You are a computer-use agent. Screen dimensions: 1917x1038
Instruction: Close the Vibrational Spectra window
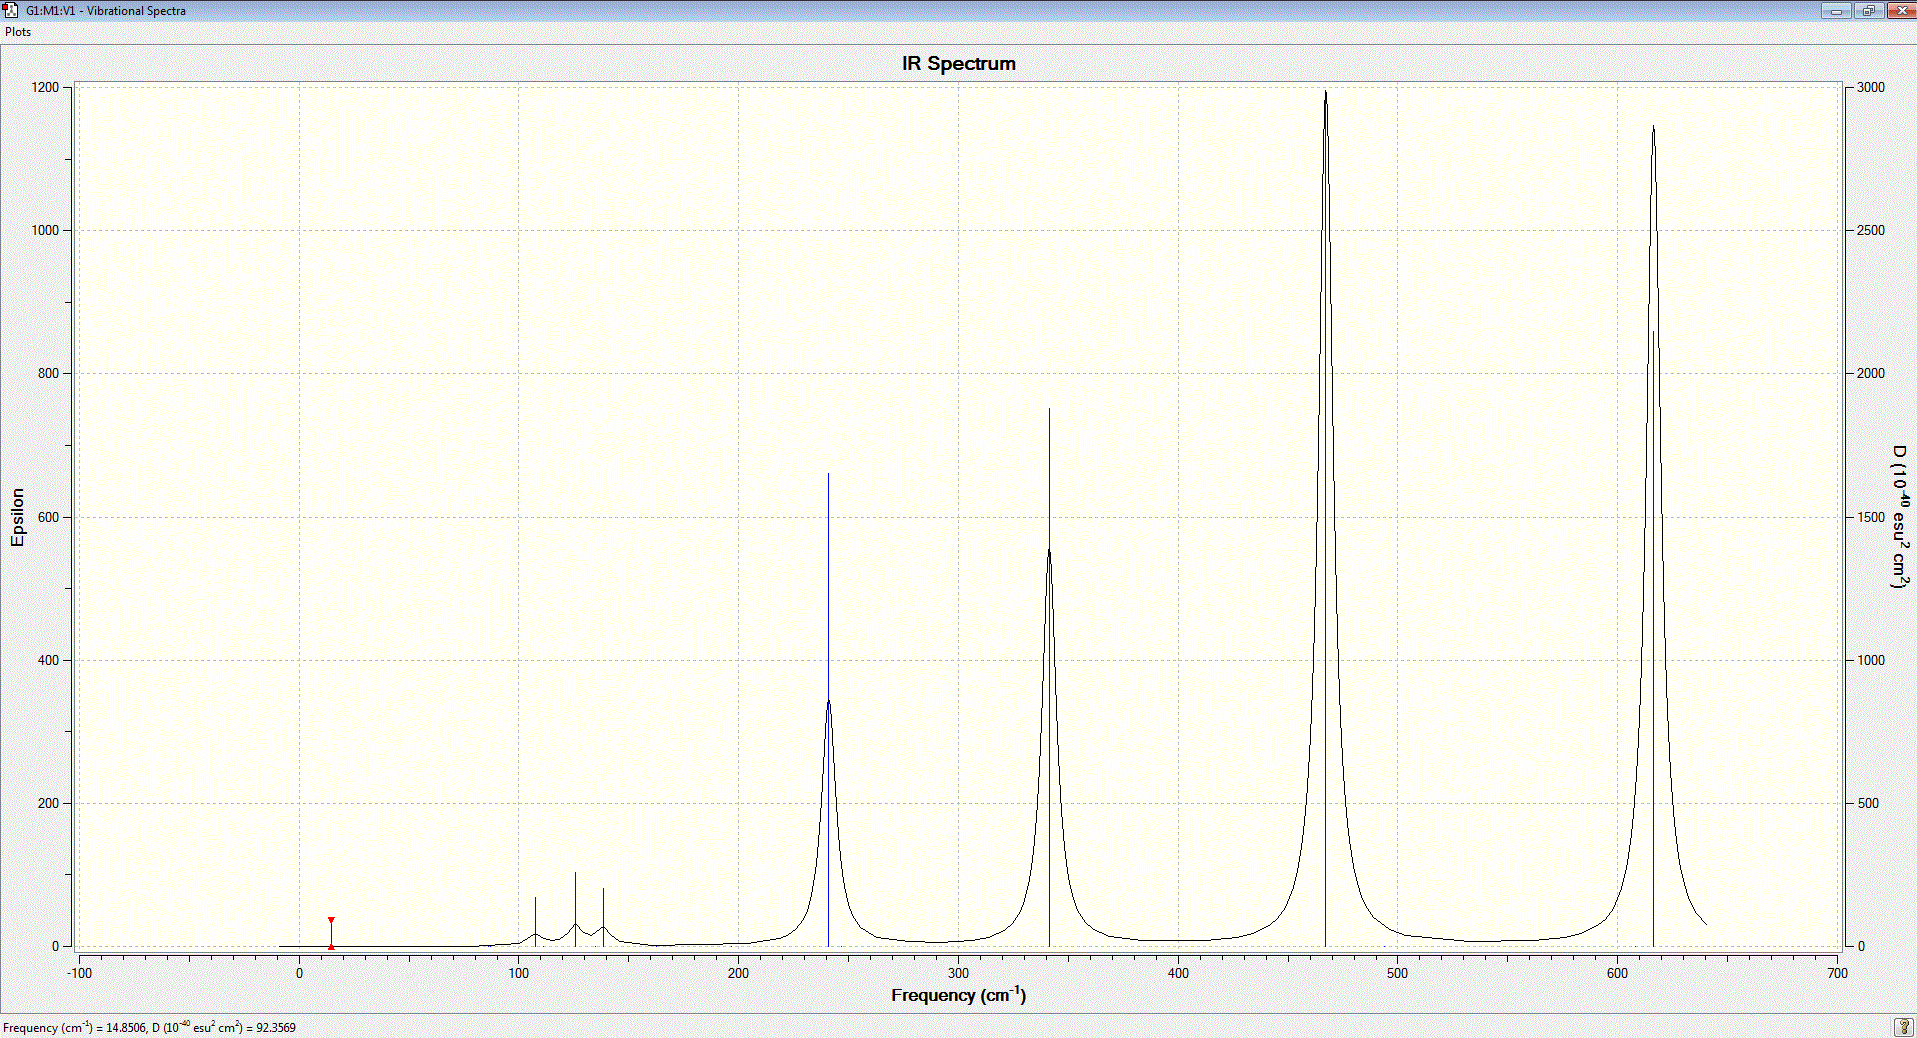[x=1900, y=11]
